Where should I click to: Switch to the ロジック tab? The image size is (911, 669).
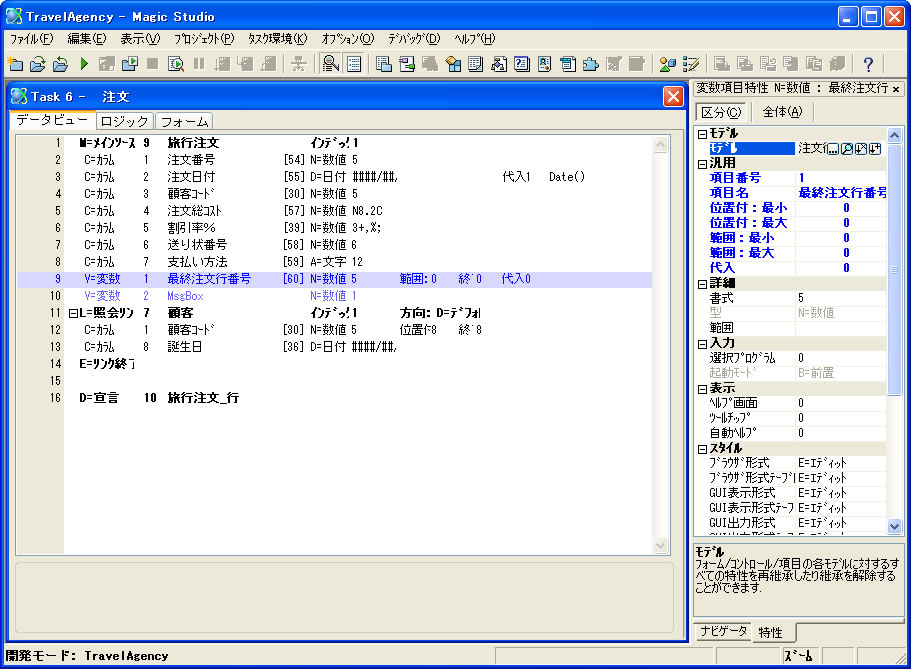coord(124,121)
